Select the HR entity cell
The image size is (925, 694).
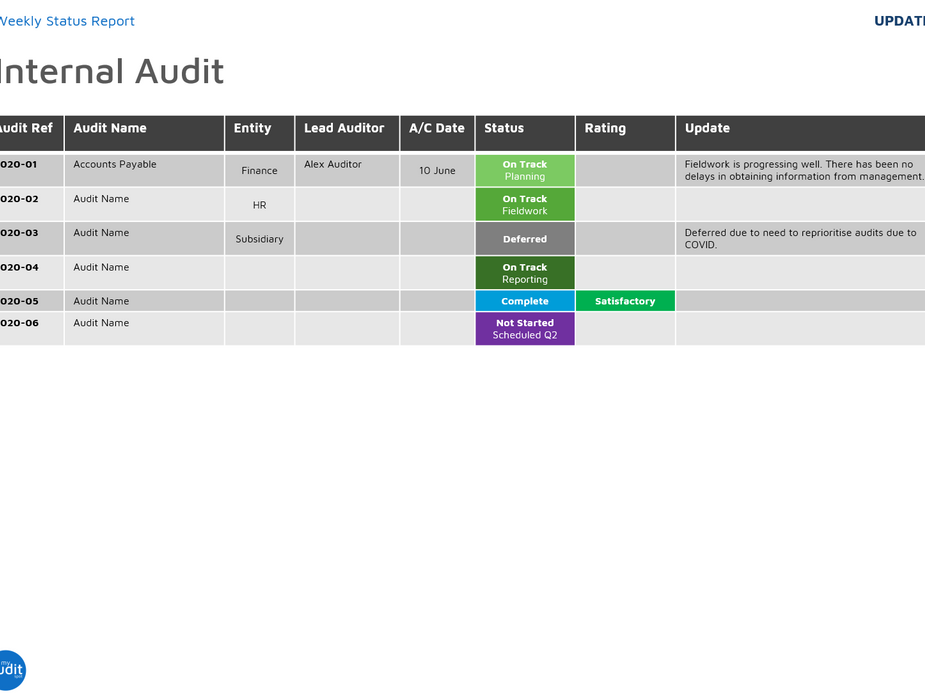260,205
